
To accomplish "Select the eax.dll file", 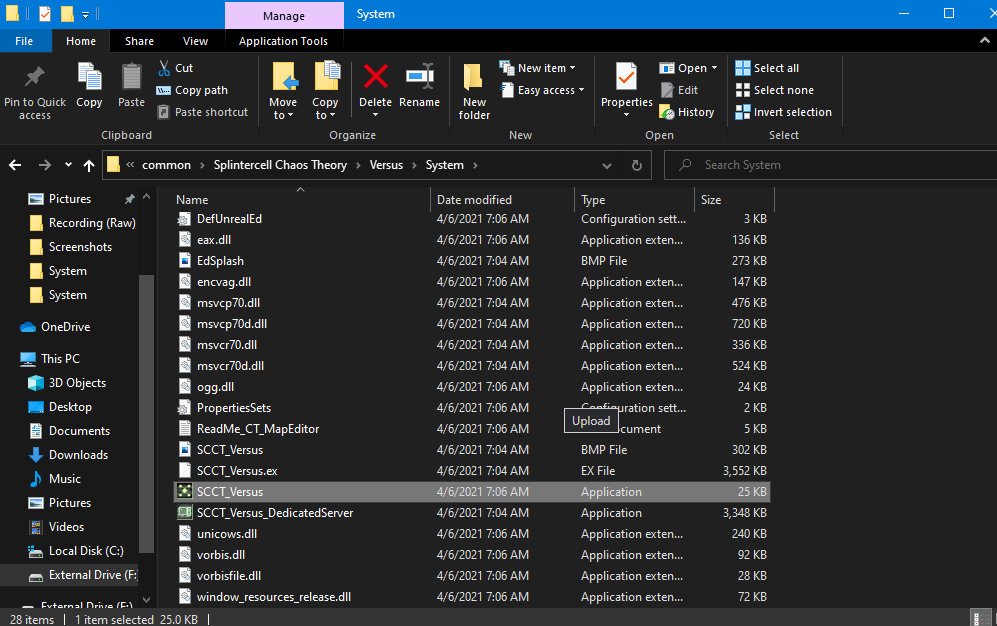I will 471,240.
